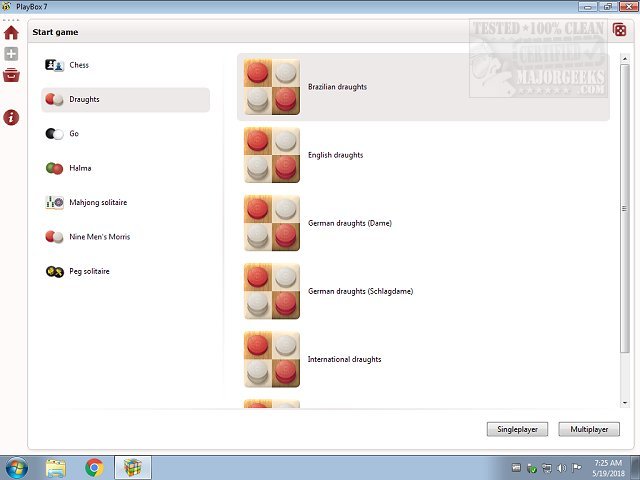Open the Windows Start menu
Viewport: 640px width, 480px height.
(16, 468)
